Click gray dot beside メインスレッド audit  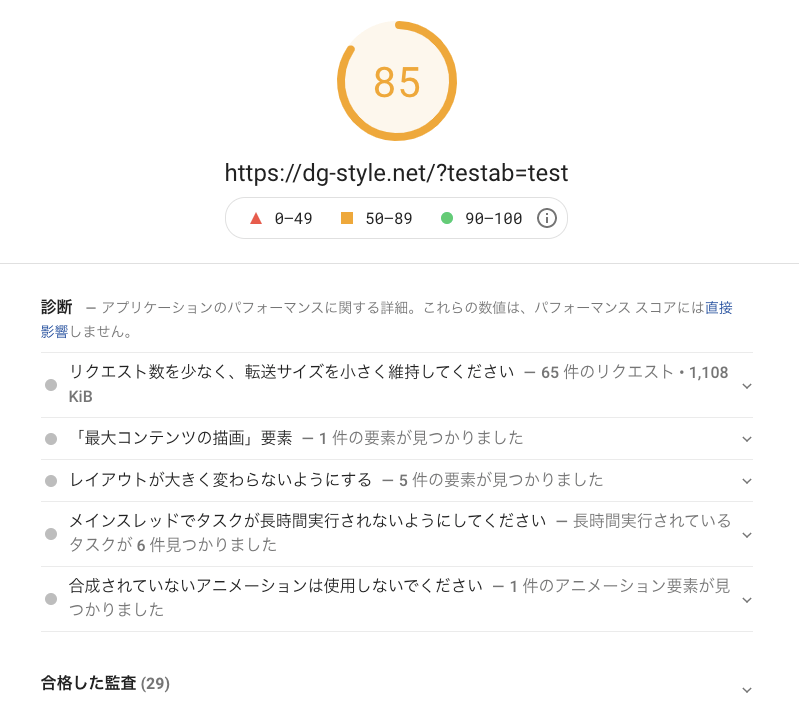point(50,534)
